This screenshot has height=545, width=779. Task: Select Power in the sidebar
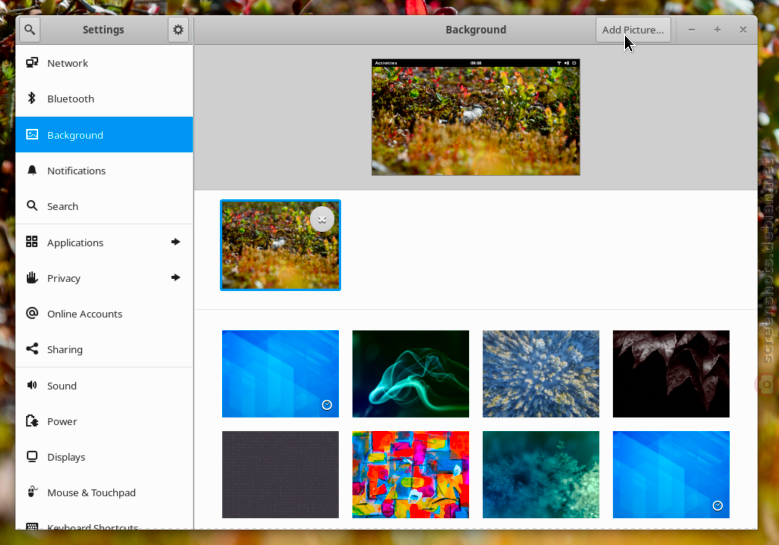[104, 422]
